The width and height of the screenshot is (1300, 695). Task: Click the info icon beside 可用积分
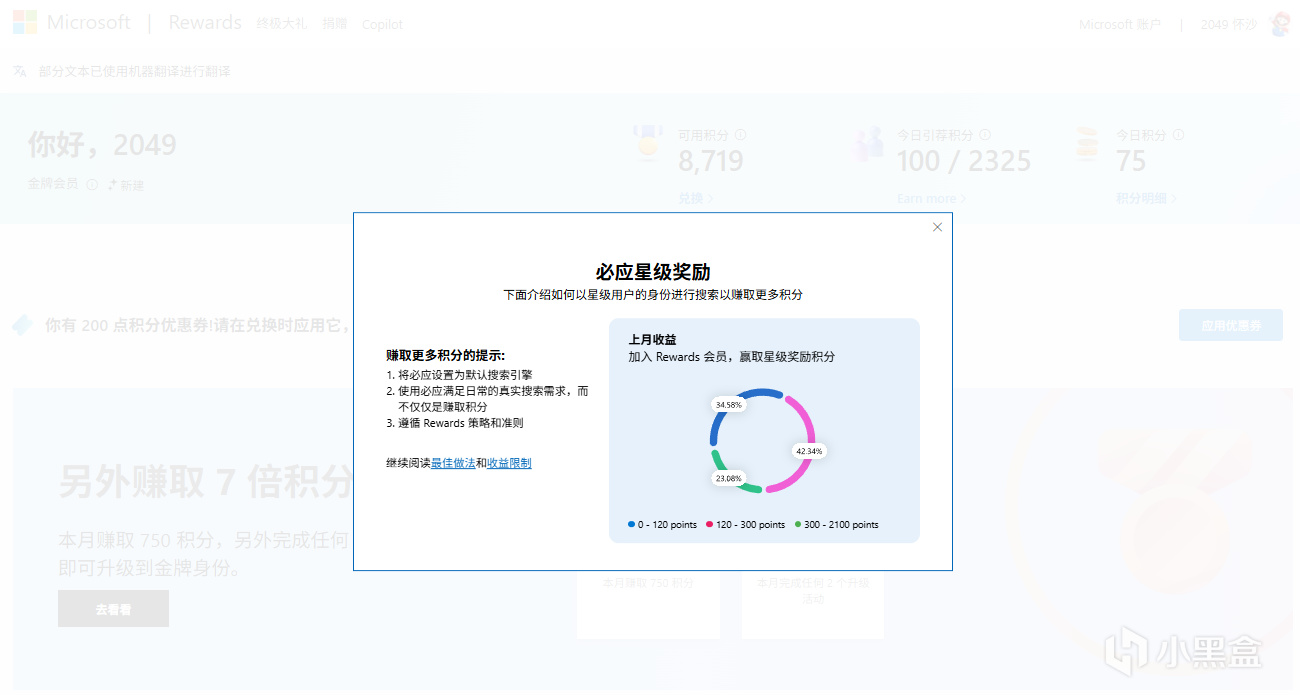(740, 135)
